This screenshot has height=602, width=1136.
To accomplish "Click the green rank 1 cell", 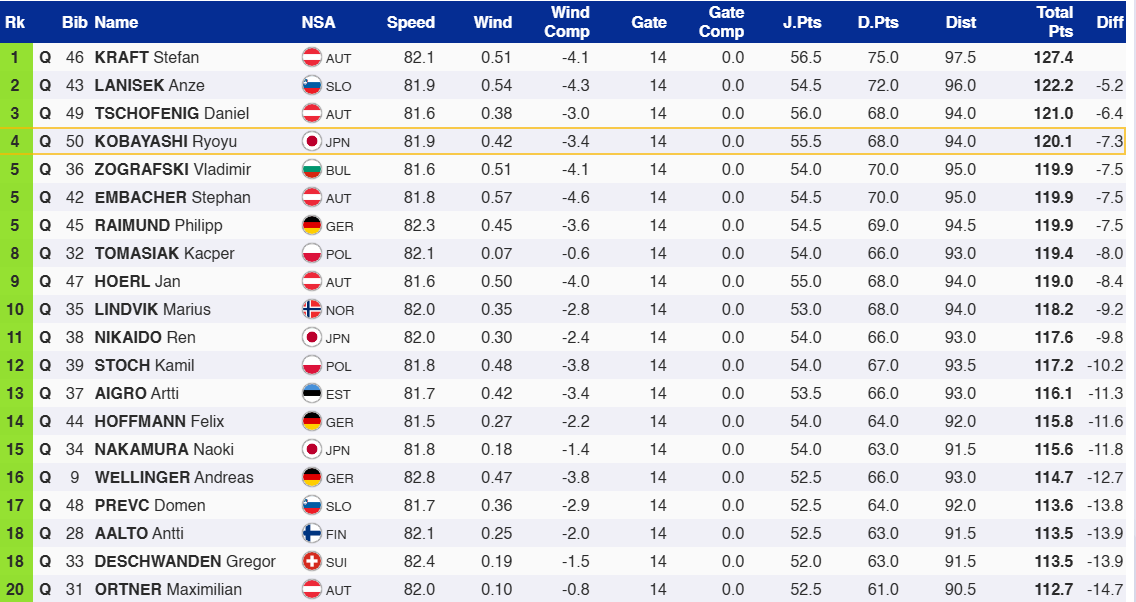I will click(x=15, y=58).
